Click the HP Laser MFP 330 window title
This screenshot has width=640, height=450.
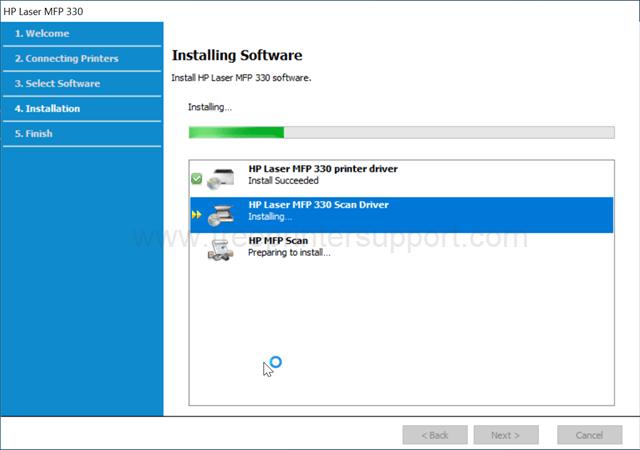[43, 11]
